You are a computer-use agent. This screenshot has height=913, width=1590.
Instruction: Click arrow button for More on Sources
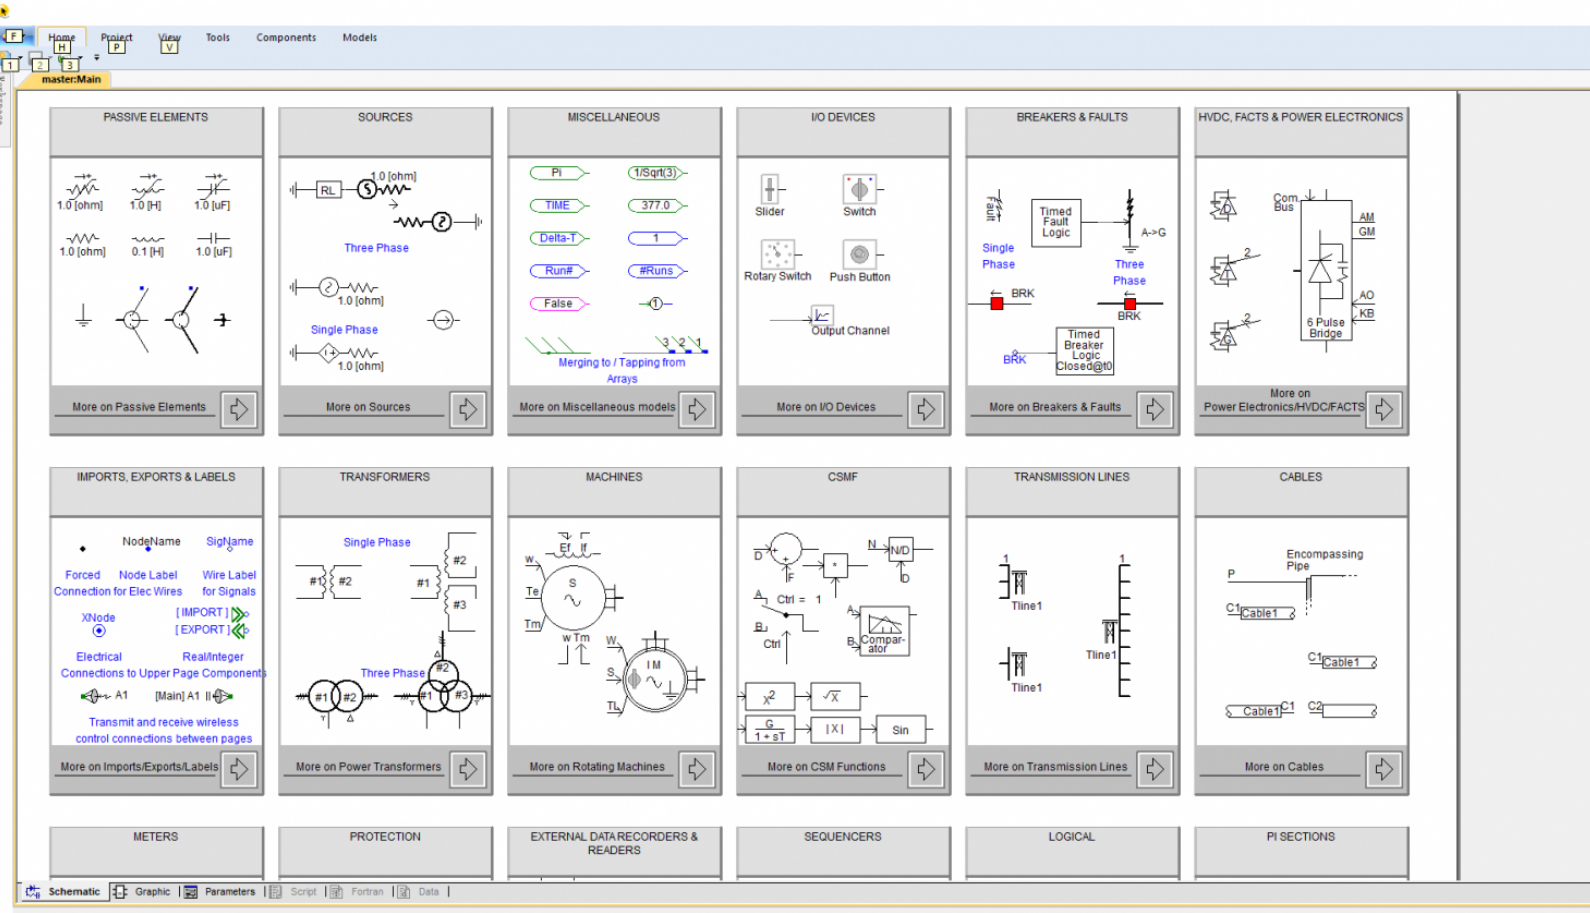pyautogui.click(x=468, y=409)
